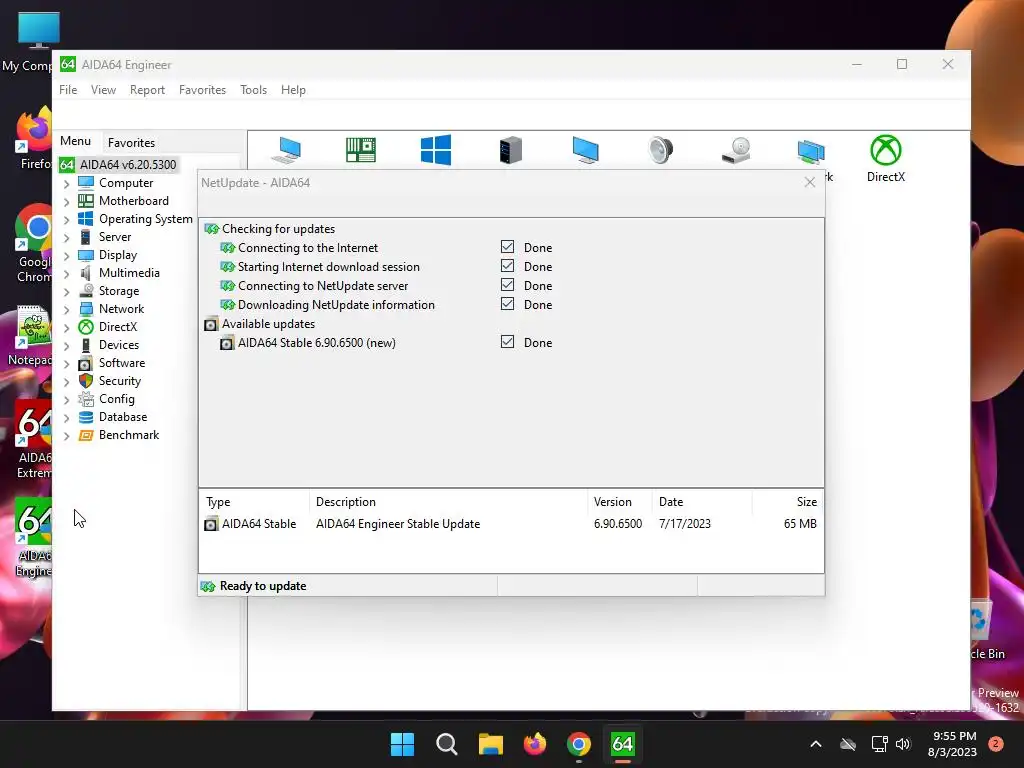Viewport: 1024px width, 768px height.
Task: Toggle the Connecting to the Internet checkbox
Action: tap(507, 247)
